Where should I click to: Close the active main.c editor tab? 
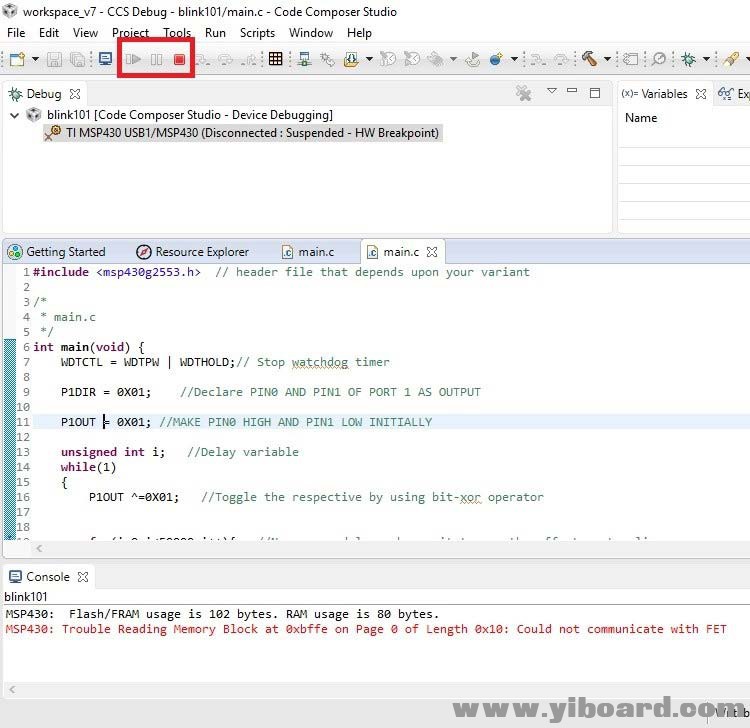coord(432,252)
